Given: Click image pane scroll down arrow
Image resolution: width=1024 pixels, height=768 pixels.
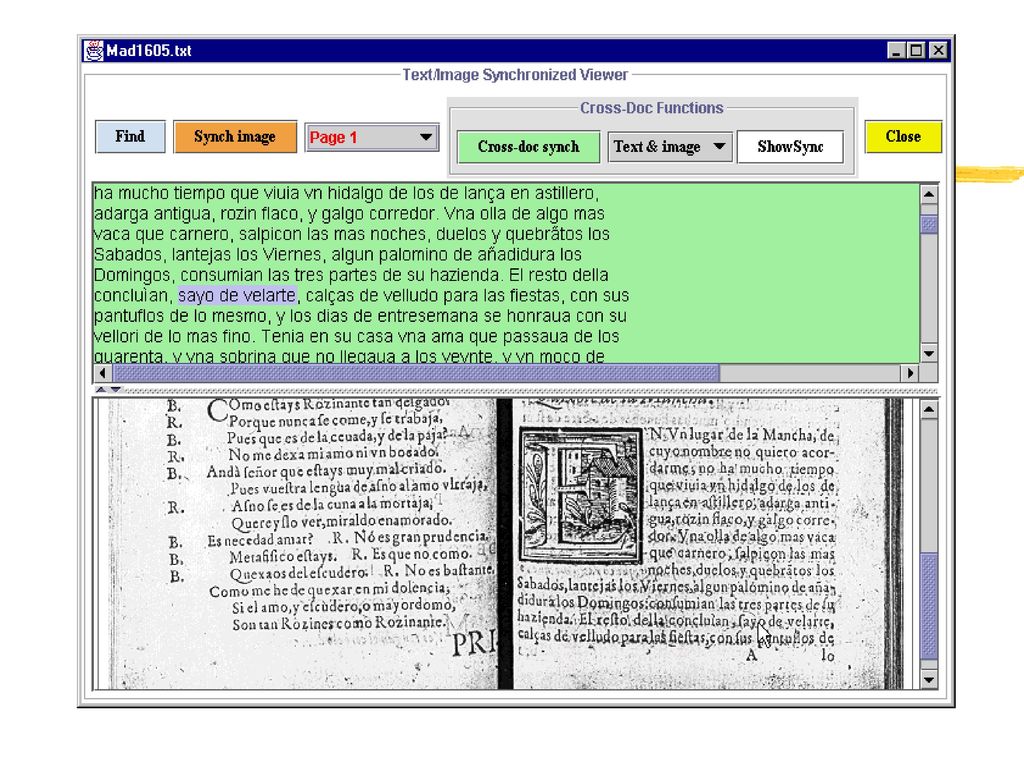Looking at the screenshot, I should tap(929, 680).
